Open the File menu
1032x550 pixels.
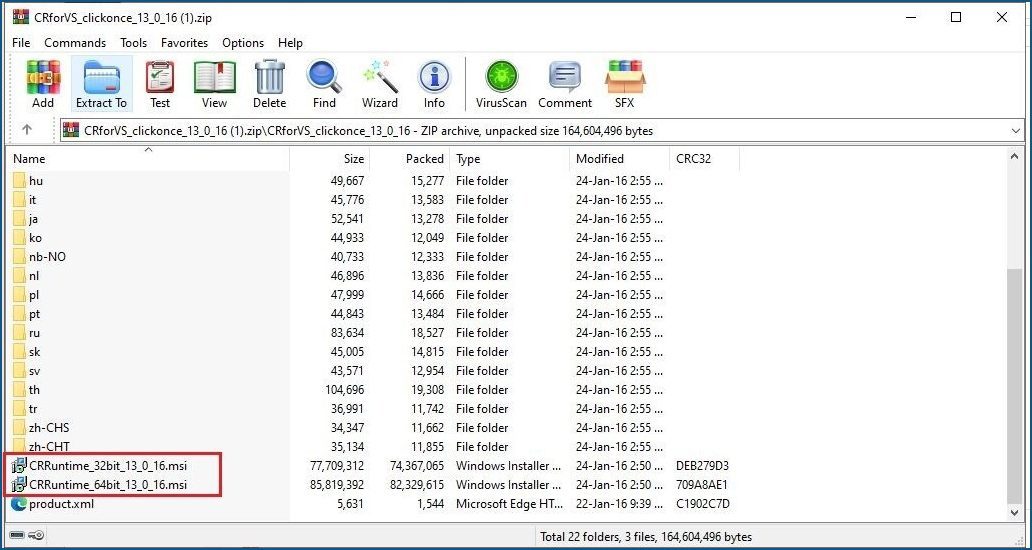tap(21, 43)
